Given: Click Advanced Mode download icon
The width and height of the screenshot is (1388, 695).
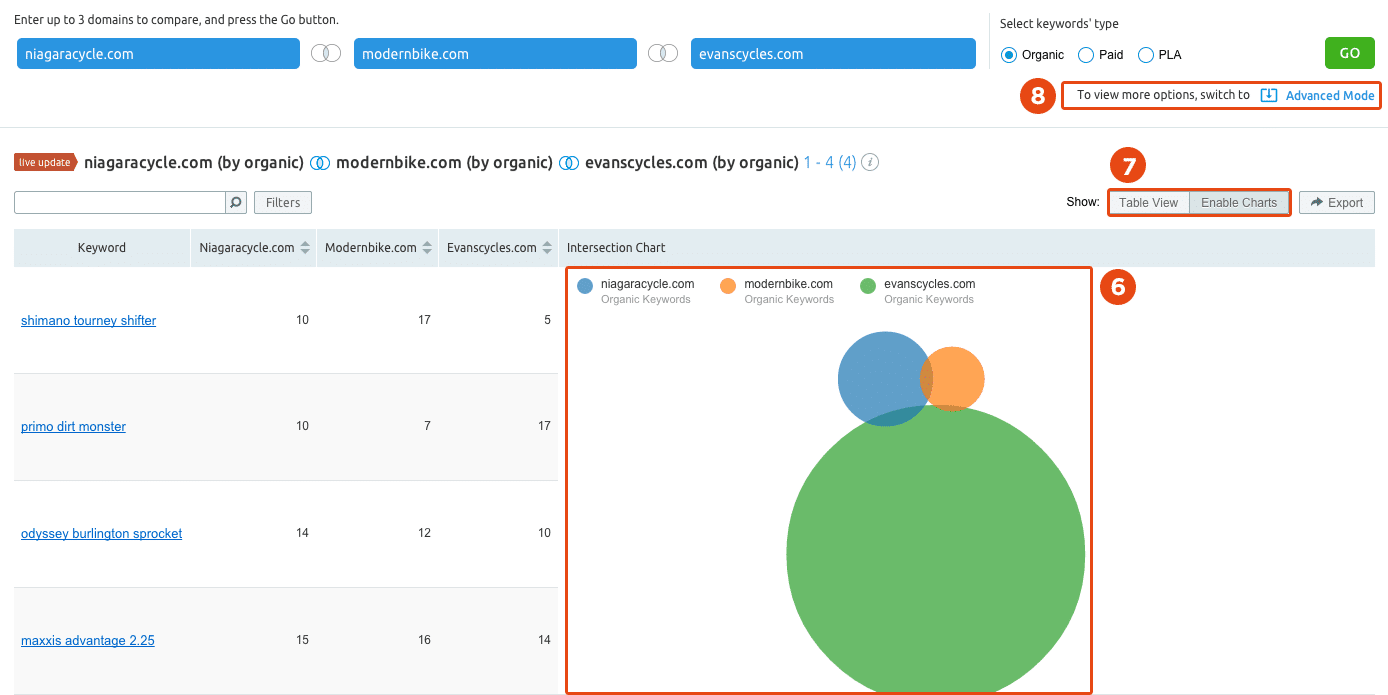Looking at the screenshot, I should pos(1269,95).
